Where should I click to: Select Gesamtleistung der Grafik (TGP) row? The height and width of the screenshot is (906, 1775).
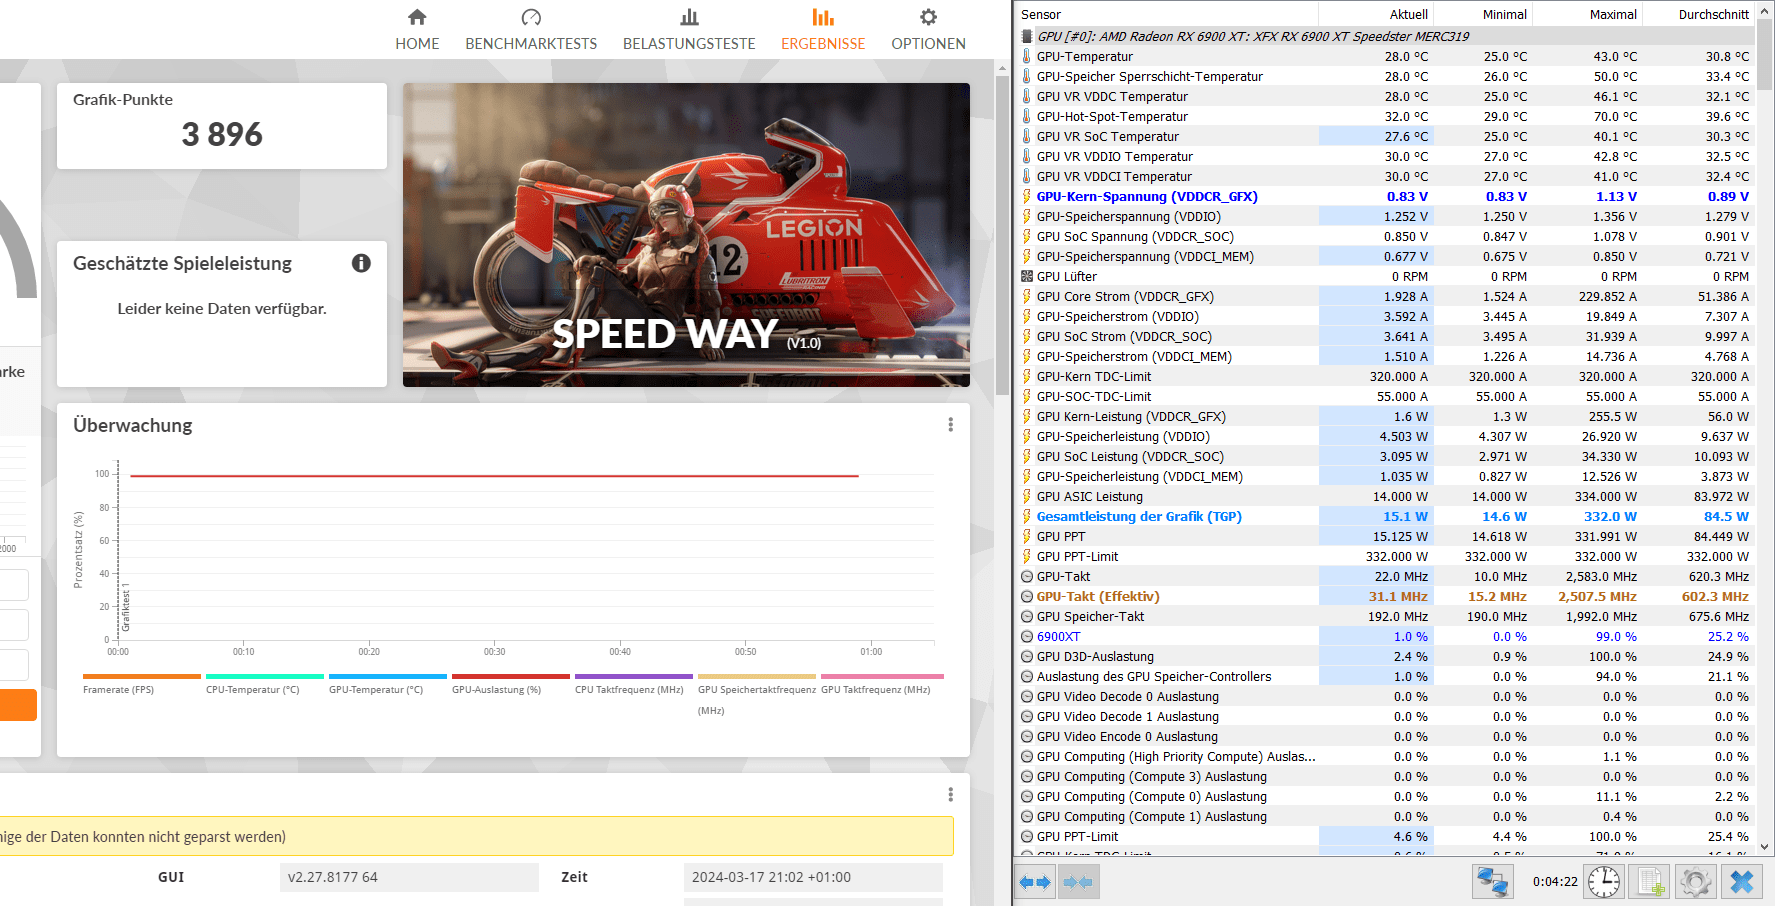coord(1385,516)
